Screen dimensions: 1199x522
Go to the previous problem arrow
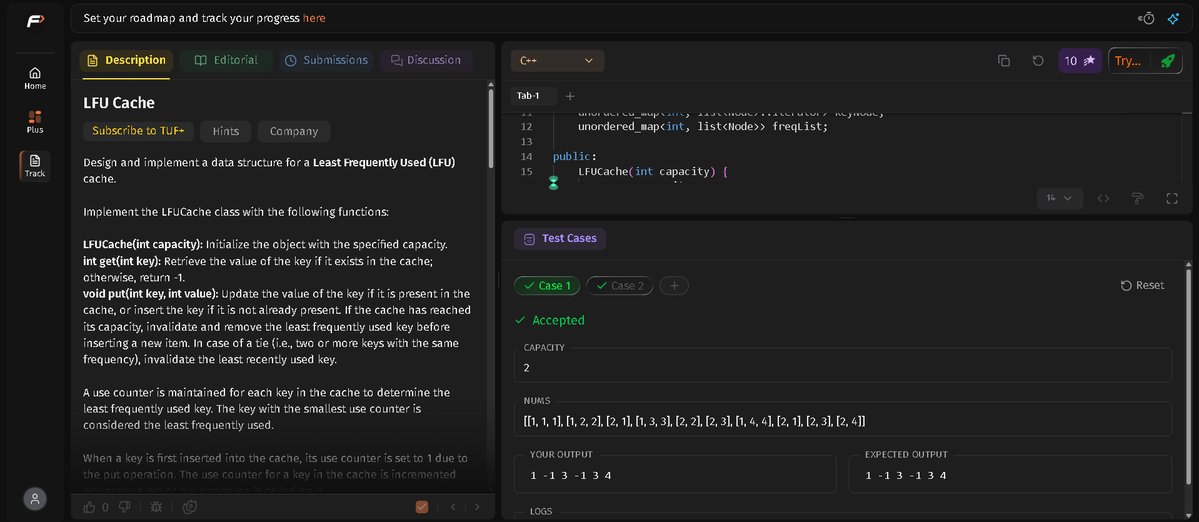[453, 507]
